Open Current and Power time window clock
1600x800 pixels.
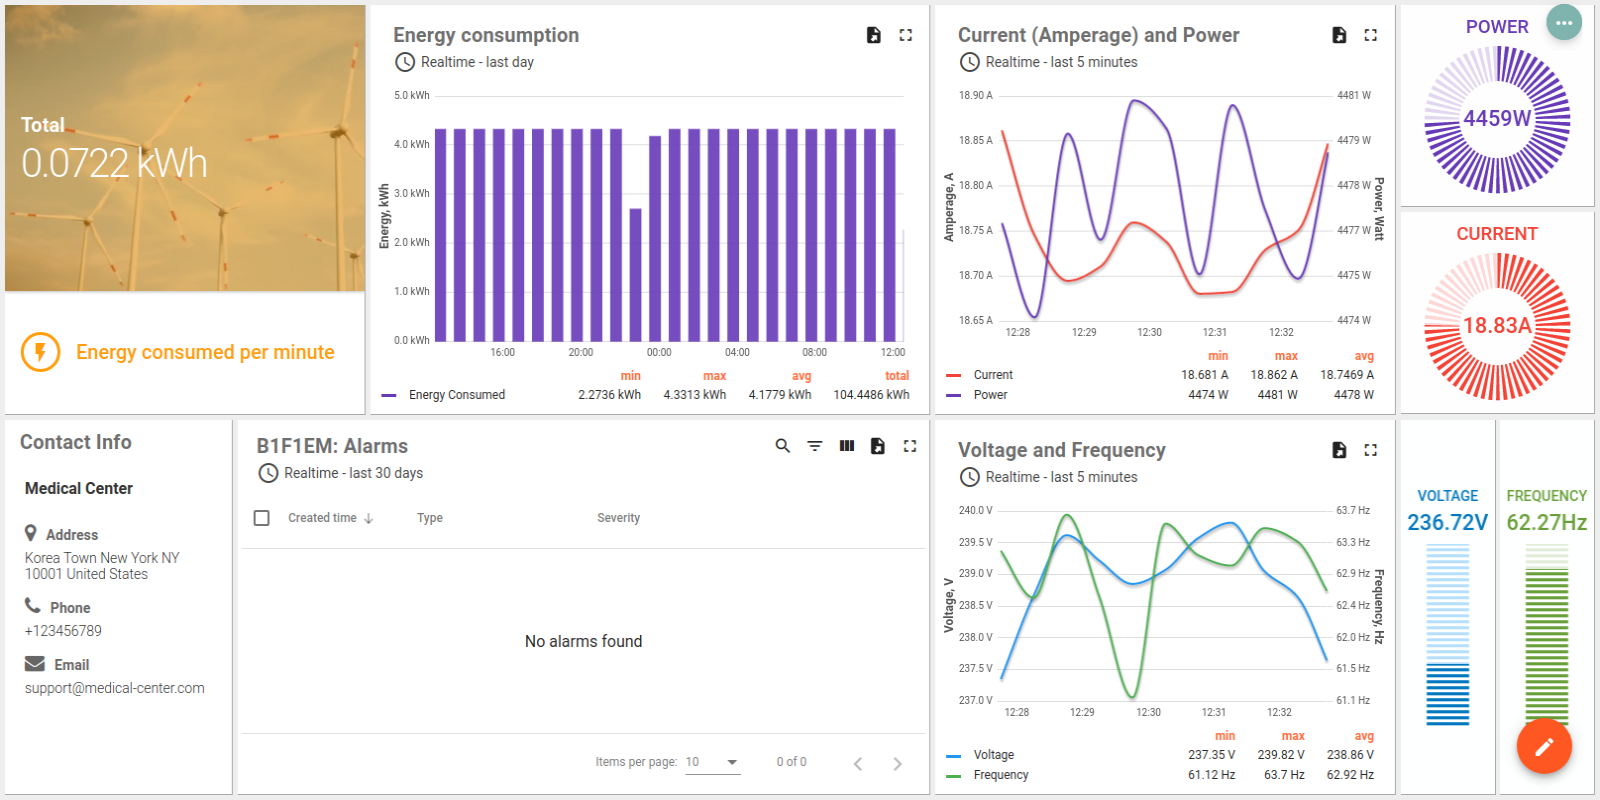click(970, 62)
